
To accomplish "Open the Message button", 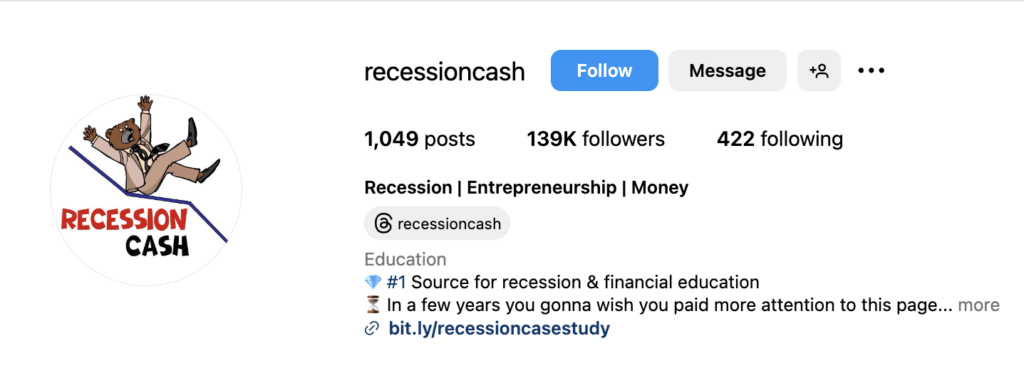I will [728, 71].
